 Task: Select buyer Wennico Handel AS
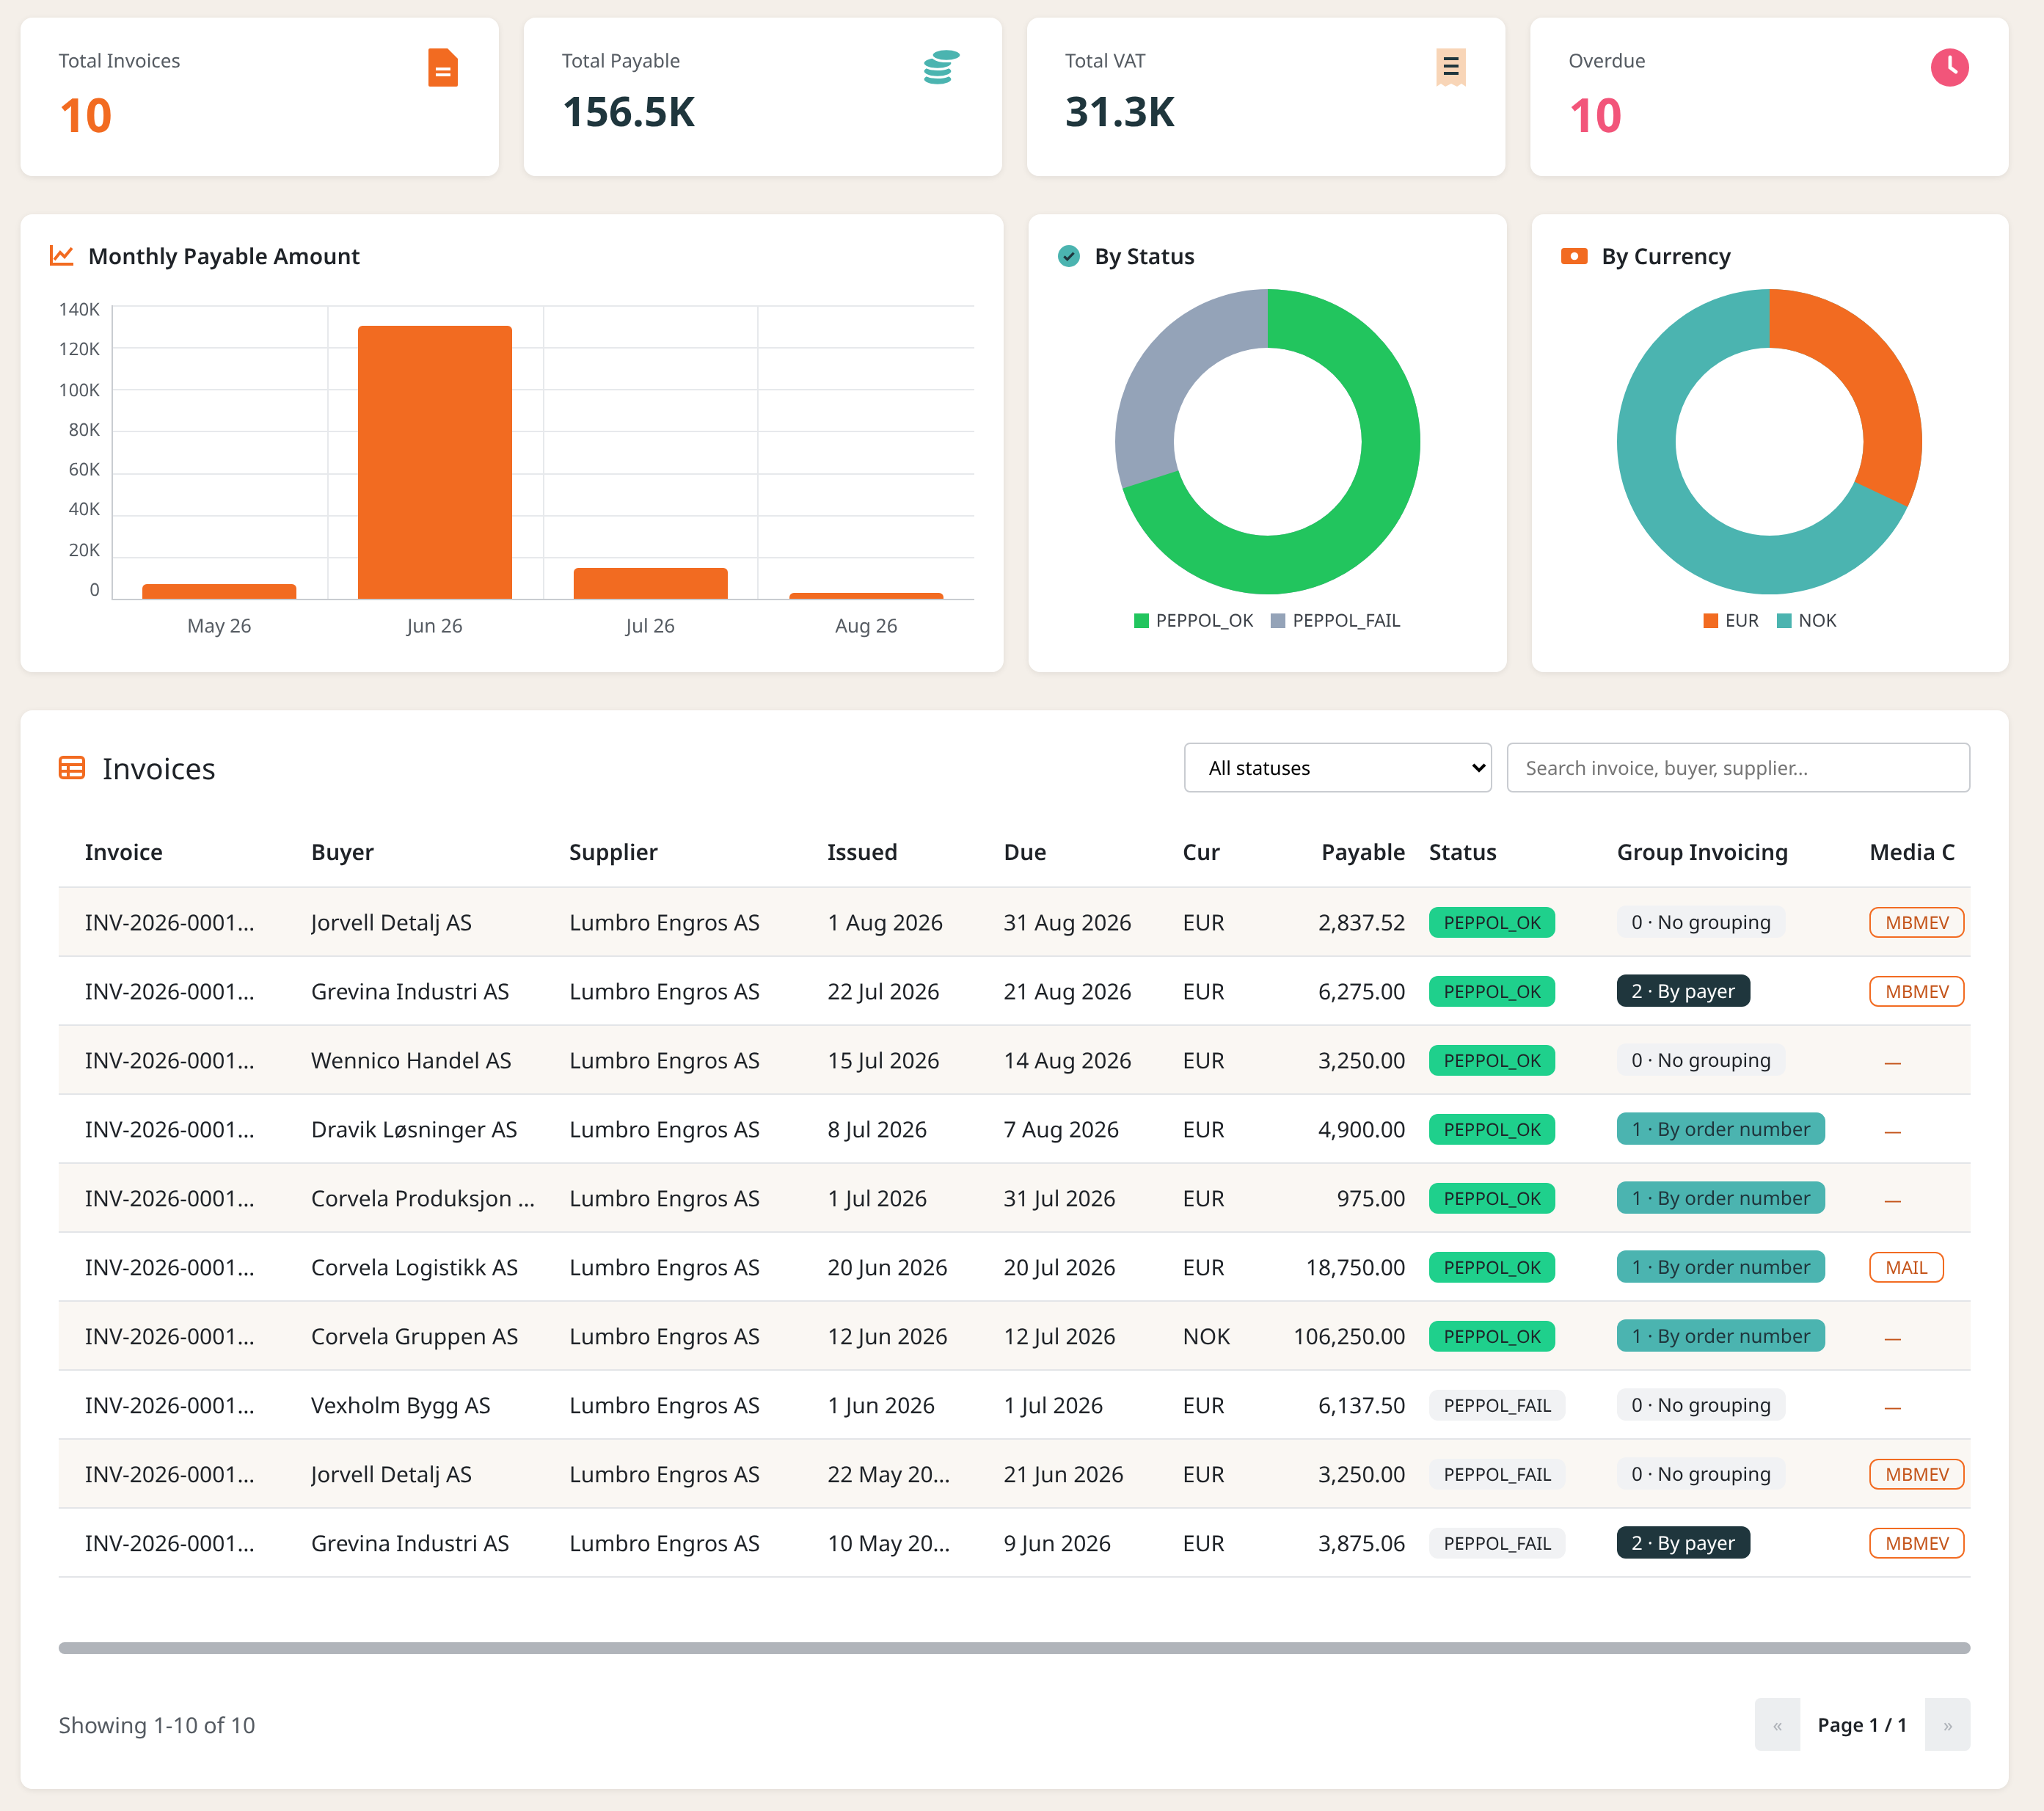pos(411,1060)
